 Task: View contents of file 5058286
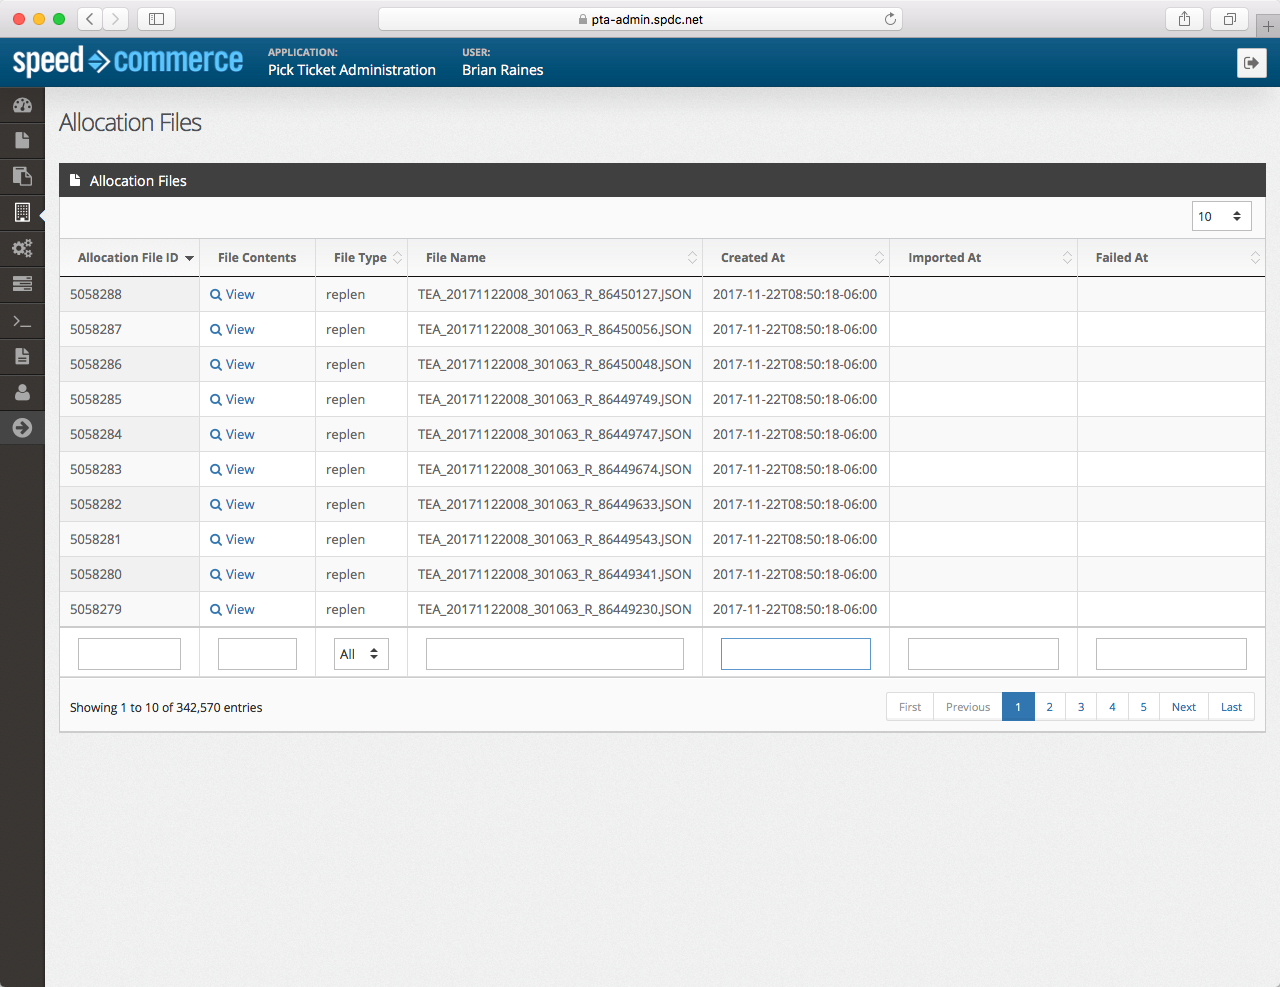[232, 364]
